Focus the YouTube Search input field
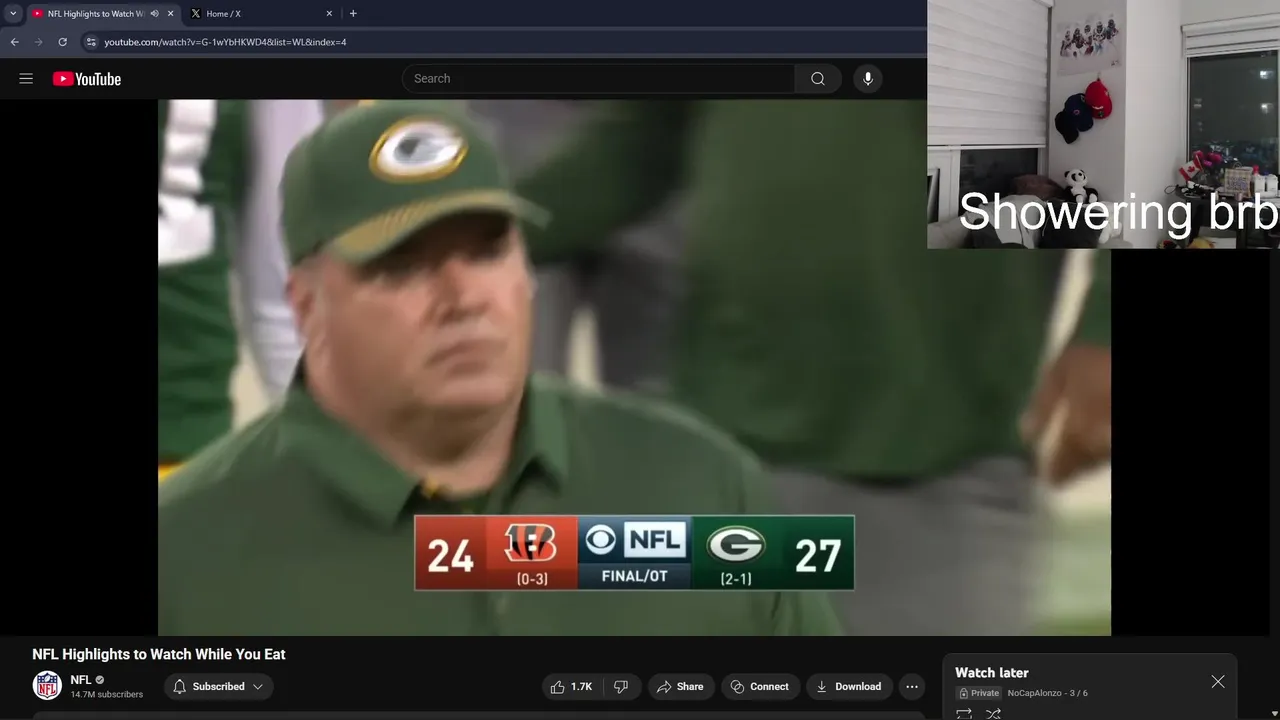1280x720 pixels. (598, 79)
